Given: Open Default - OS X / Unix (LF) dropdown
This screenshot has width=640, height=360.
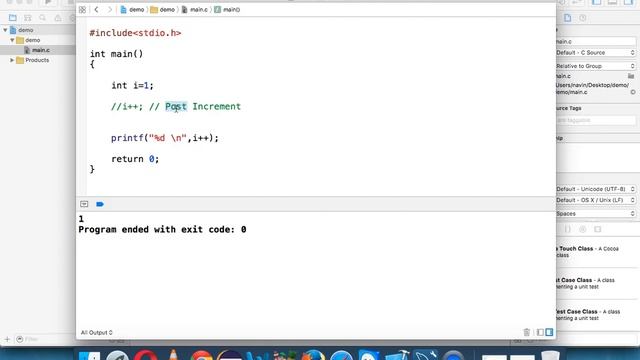Looking at the screenshot, I should [596, 200].
